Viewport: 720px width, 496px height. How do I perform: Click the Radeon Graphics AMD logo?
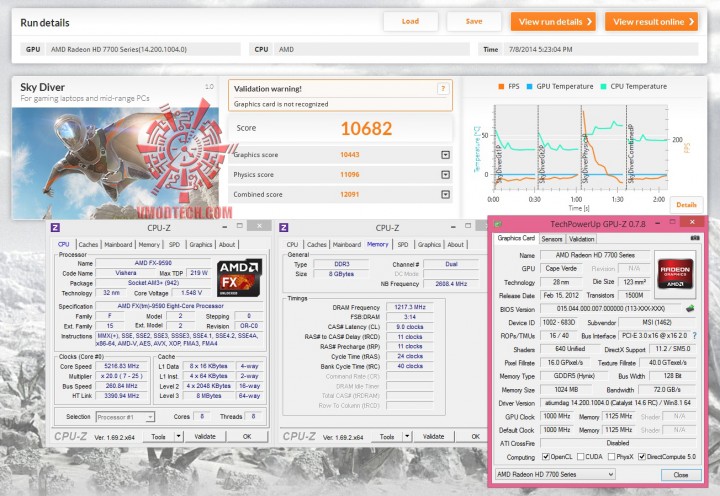pos(675,275)
